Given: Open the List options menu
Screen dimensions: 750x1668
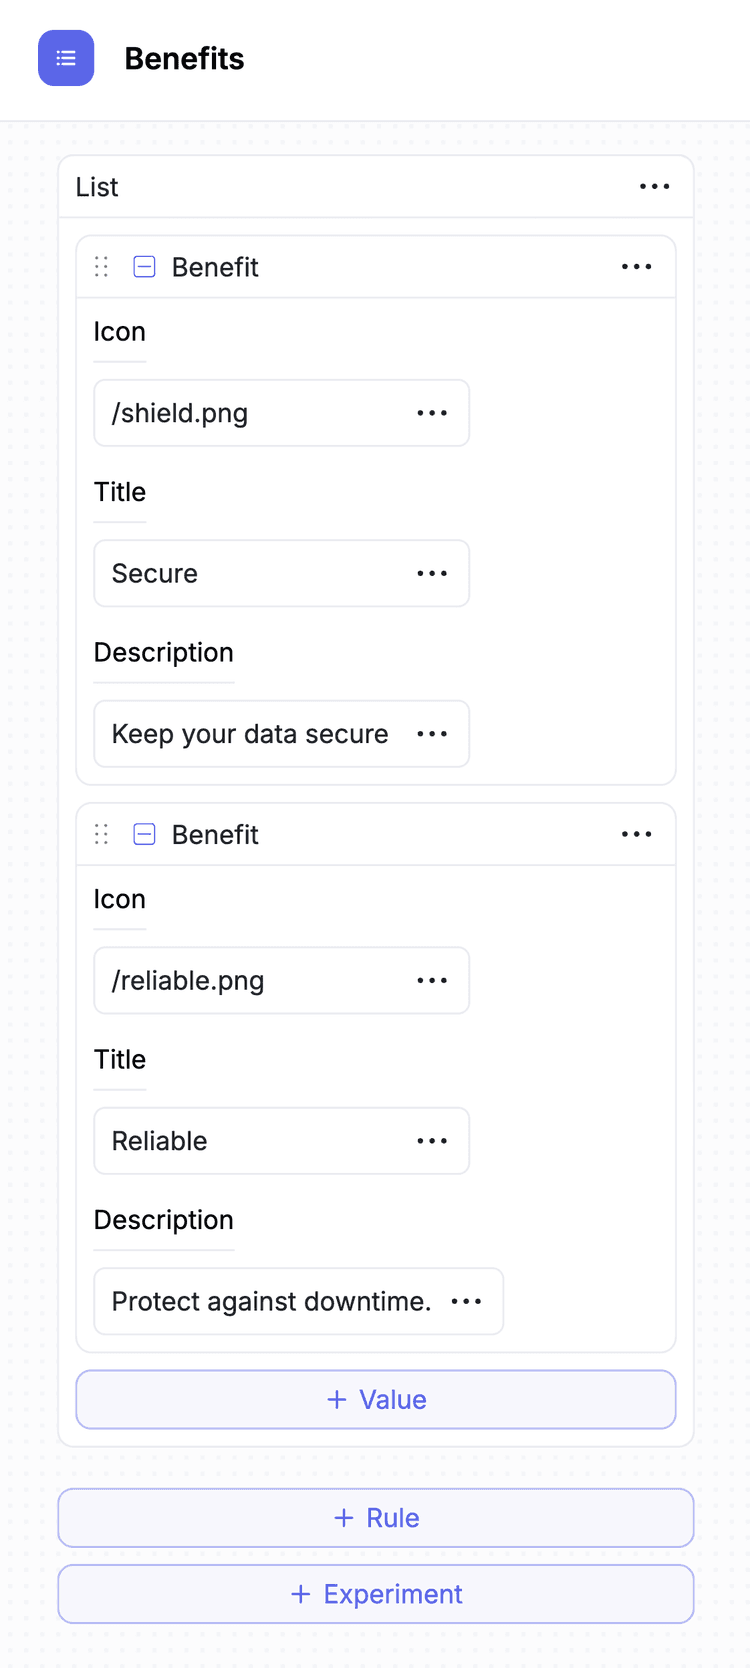Looking at the screenshot, I should [x=654, y=186].
